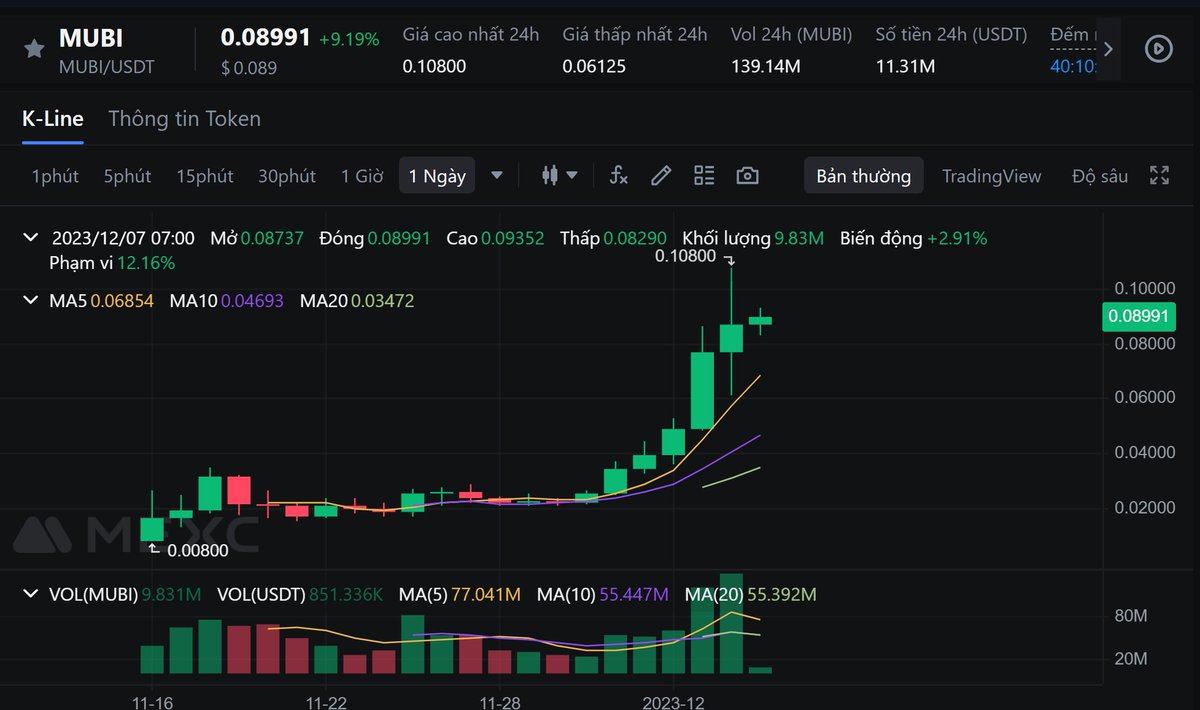The height and width of the screenshot is (710, 1200).
Task: Select the 1 Ngày interval
Action: click(437, 176)
